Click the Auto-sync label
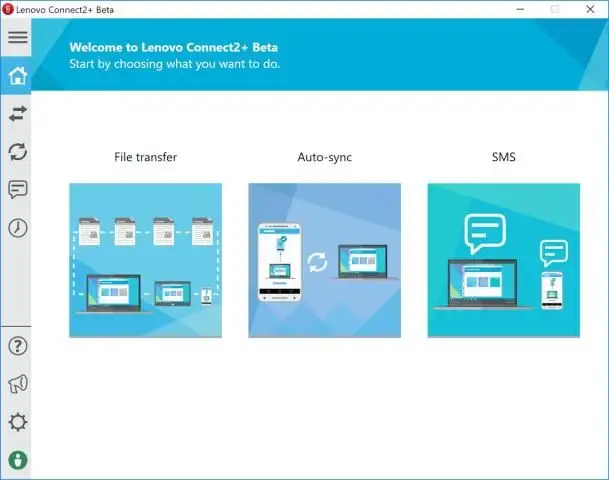 tap(325, 157)
